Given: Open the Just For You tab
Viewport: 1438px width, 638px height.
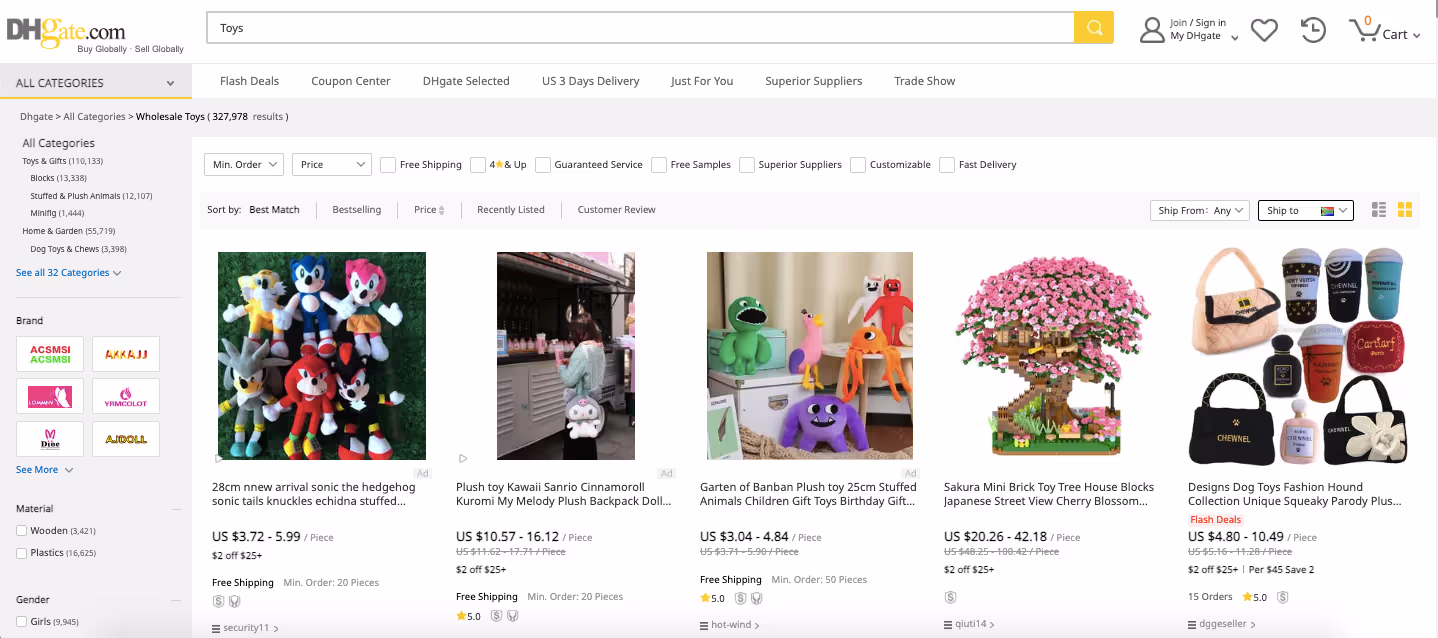Looking at the screenshot, I should coord(702,81).
